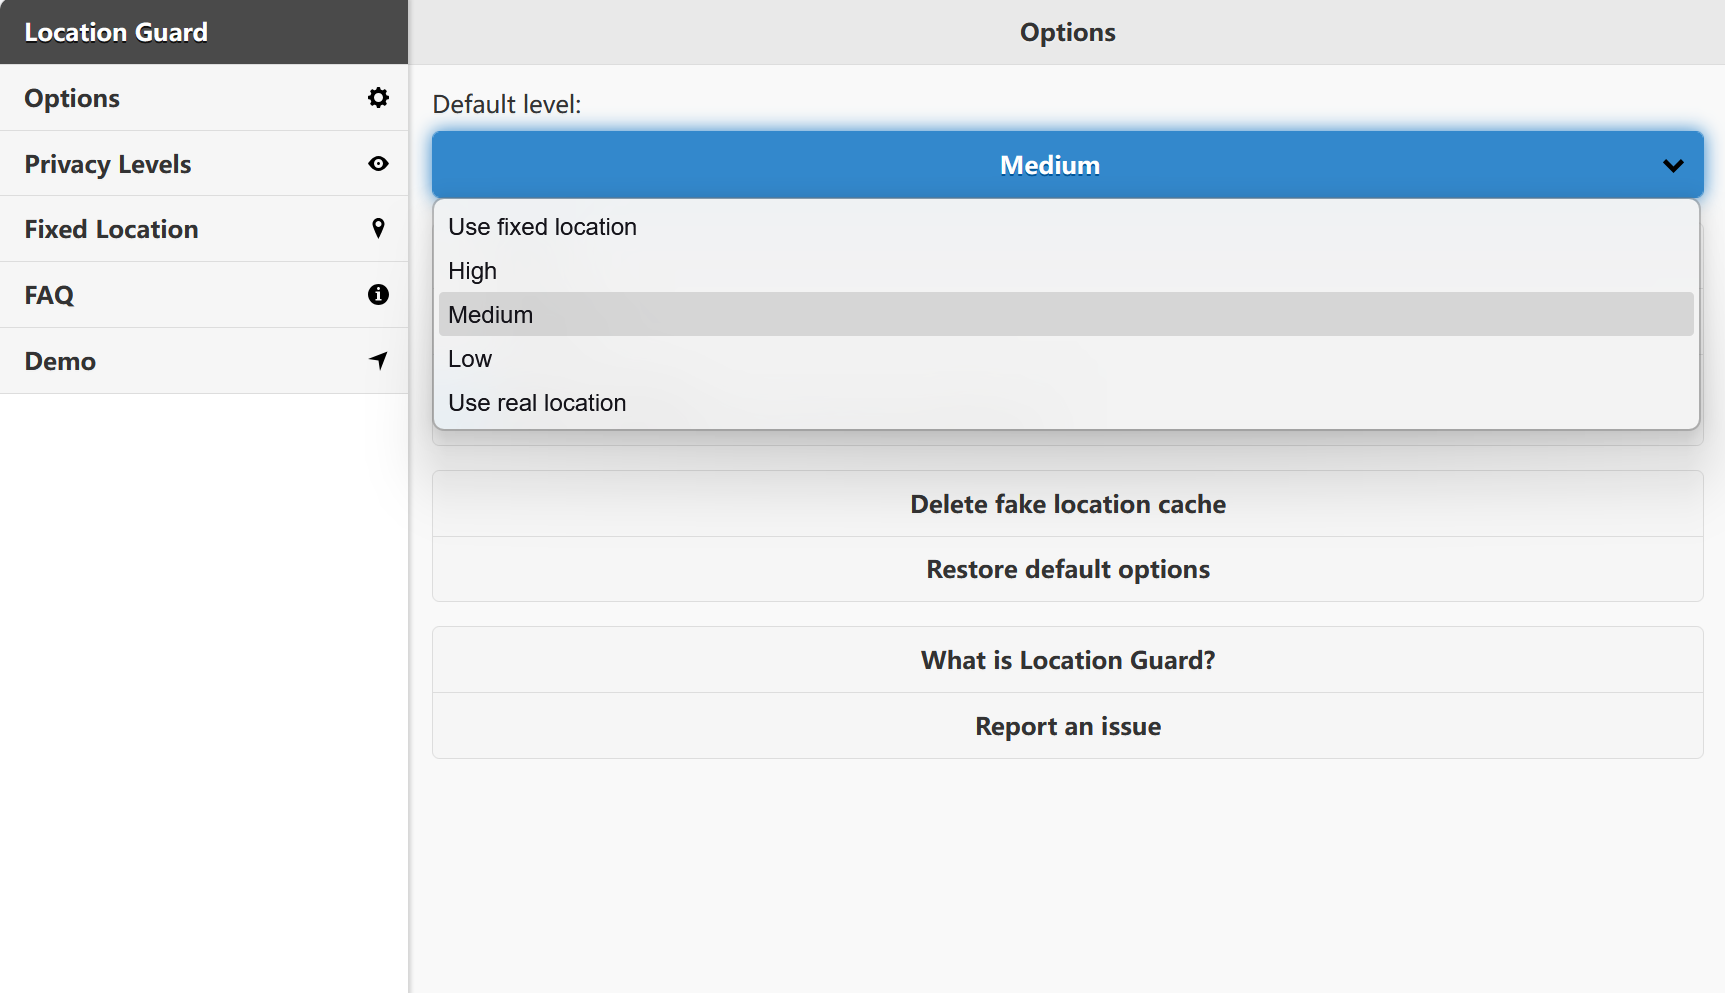Click the gear icon next to Options
Image resolution: width=1725 pixels, height=993 pixels.
click(378, 97)
